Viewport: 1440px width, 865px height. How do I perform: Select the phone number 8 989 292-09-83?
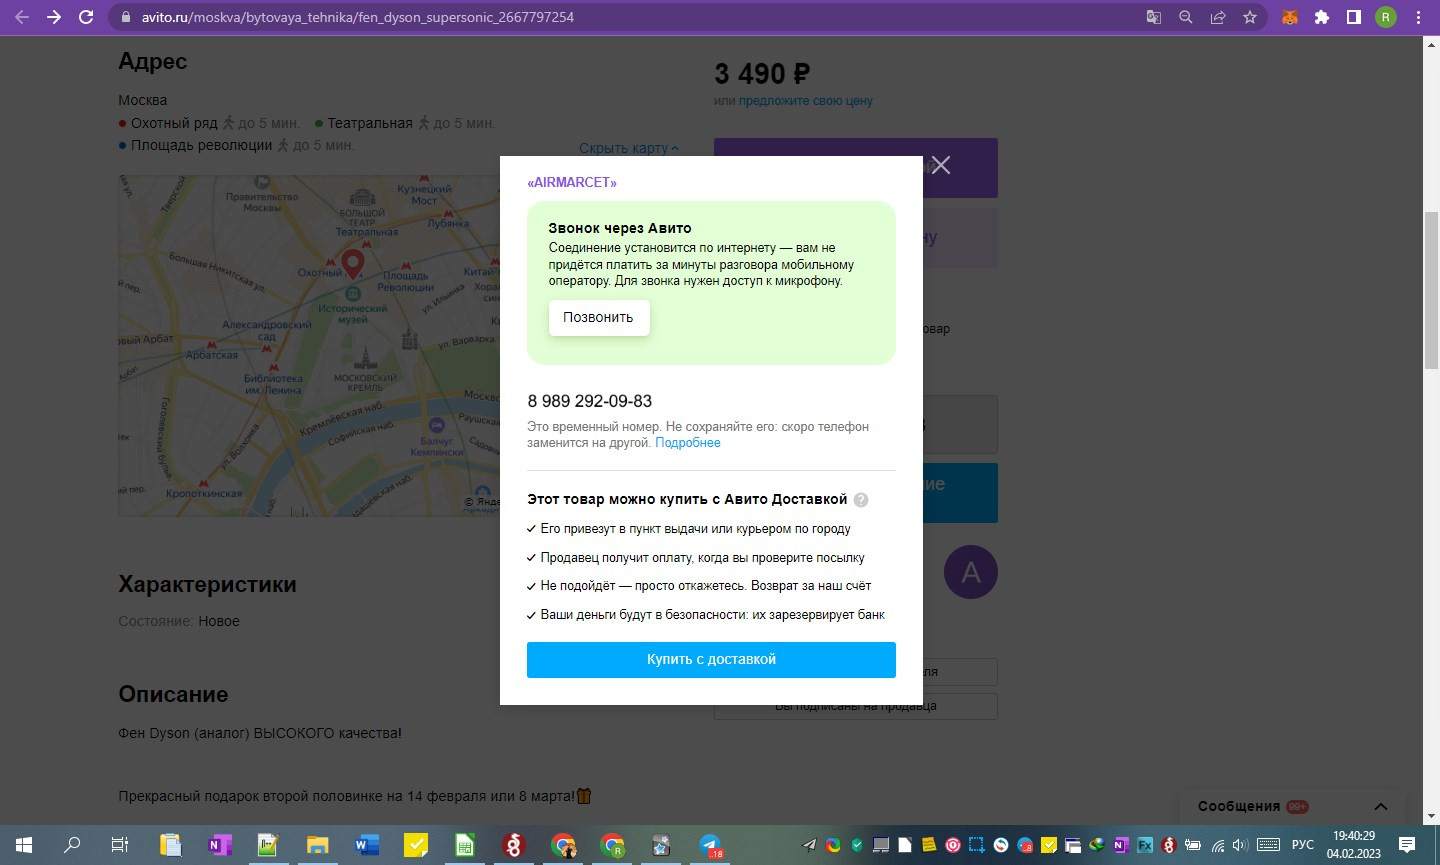point(590,401)
